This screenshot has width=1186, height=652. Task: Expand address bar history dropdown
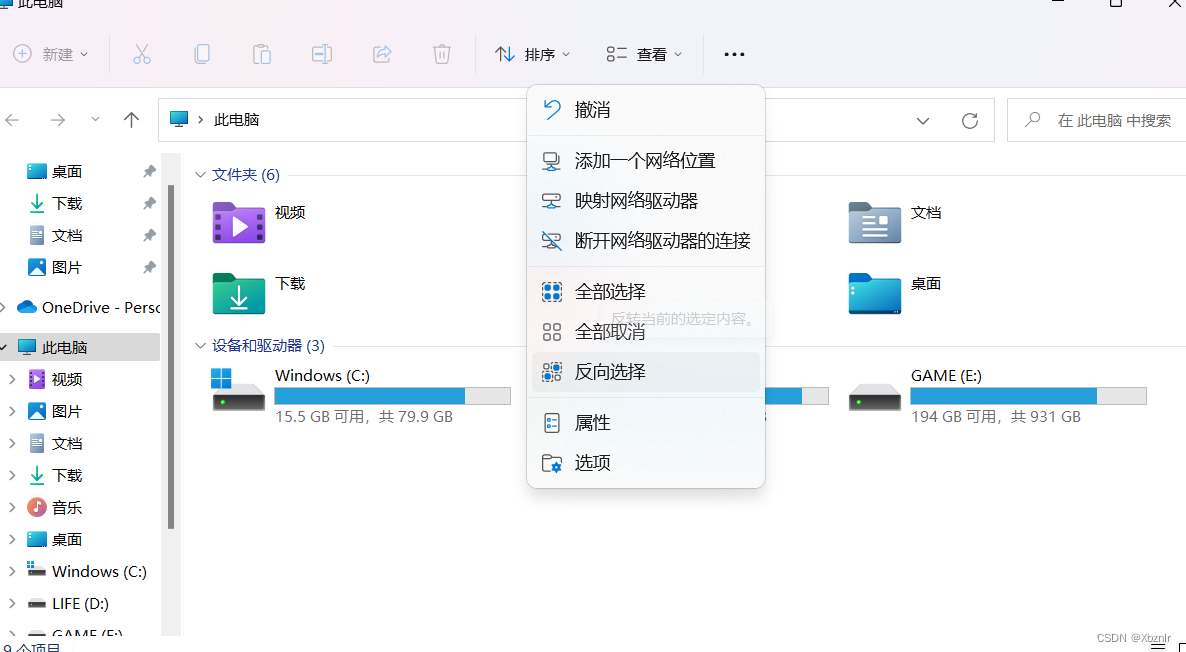pos(923,121)
